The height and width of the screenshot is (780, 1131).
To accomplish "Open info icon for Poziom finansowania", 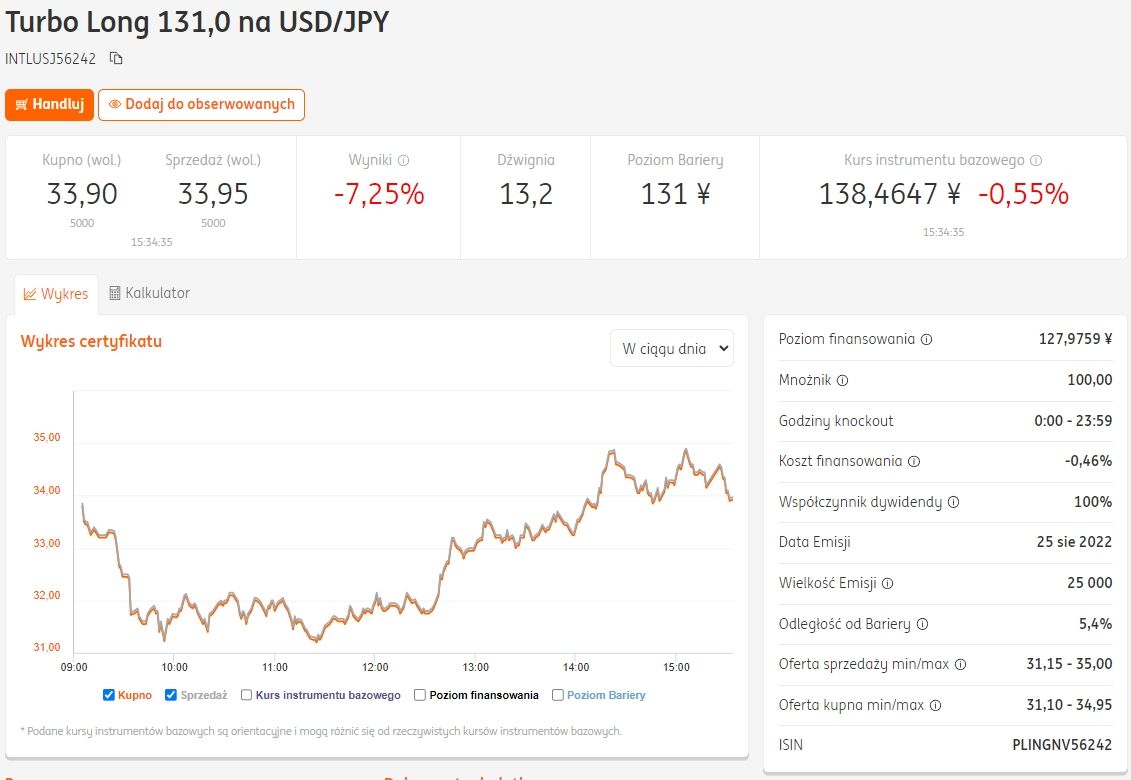I will (x=926, y=339).
